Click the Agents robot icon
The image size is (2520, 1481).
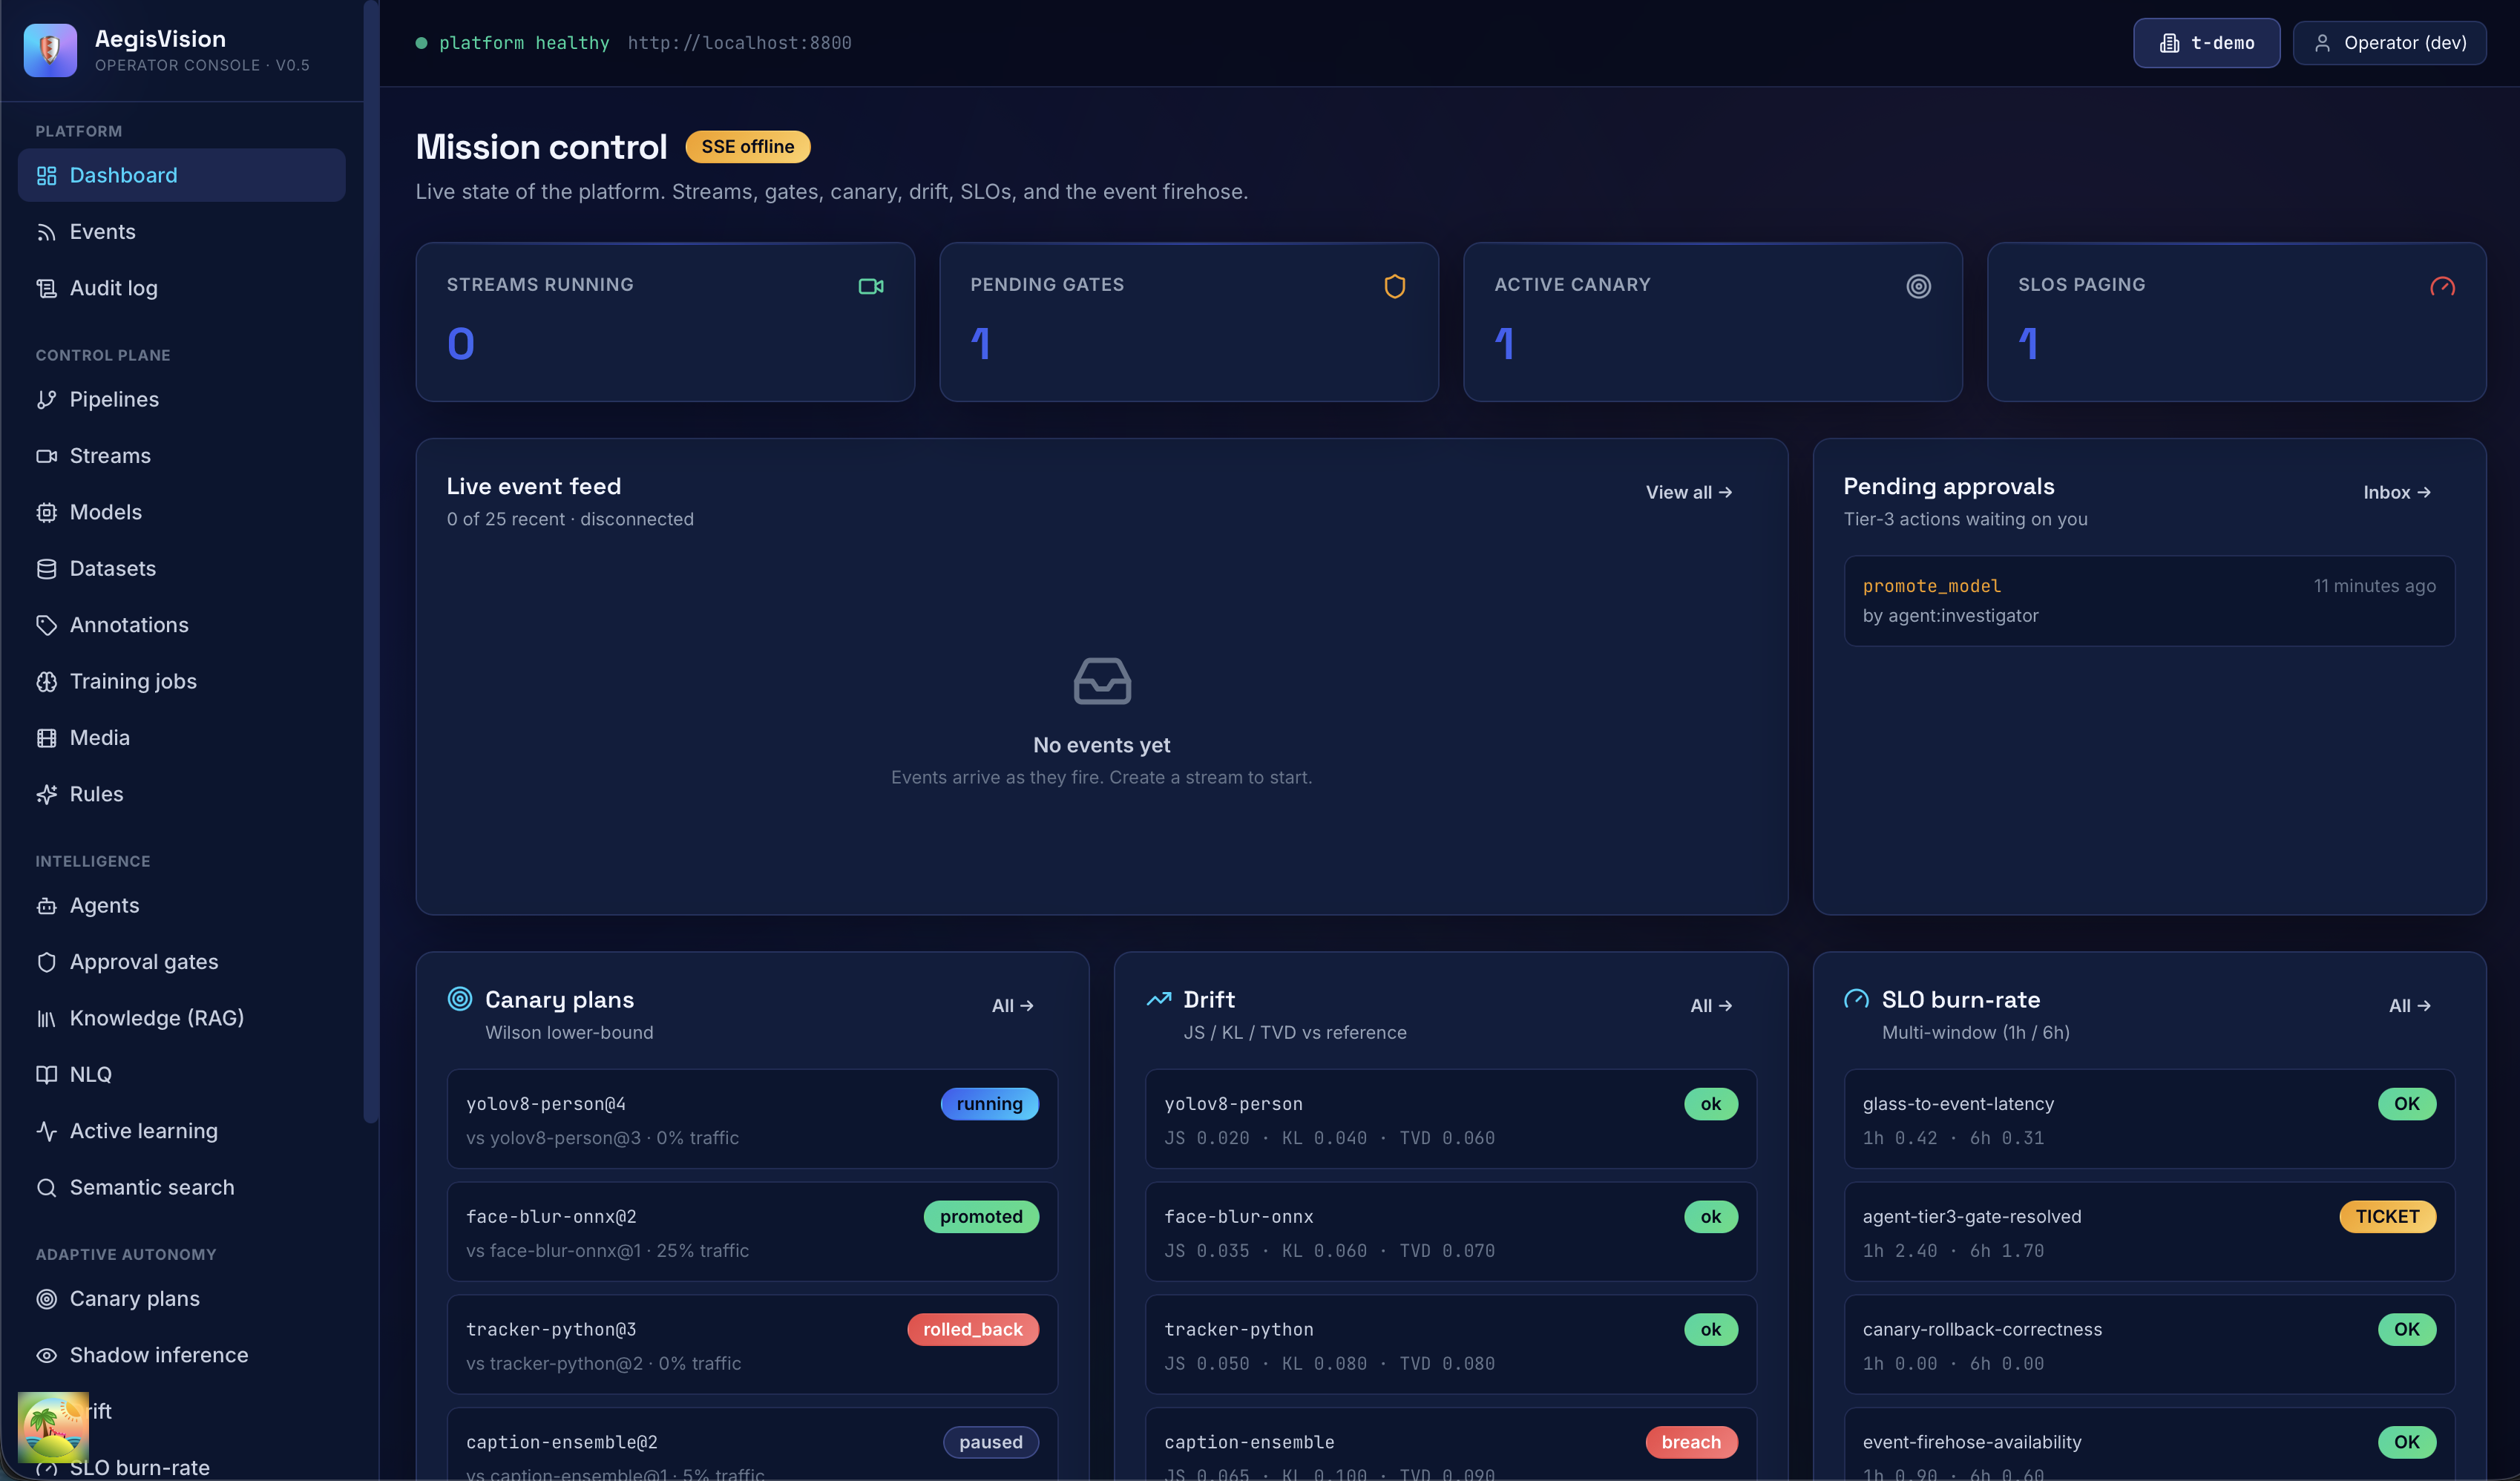[46, 906]
